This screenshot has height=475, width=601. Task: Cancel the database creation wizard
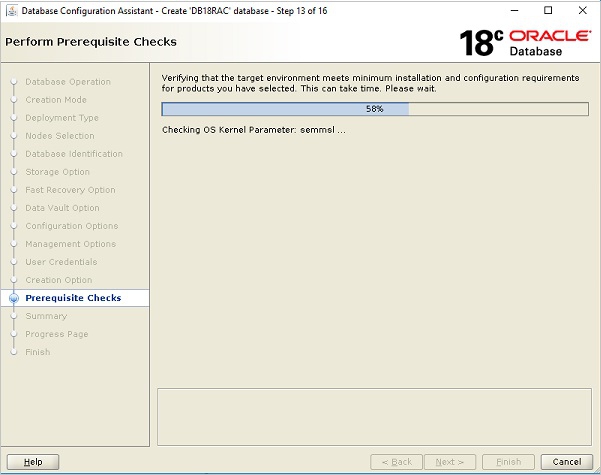pos(567,462)
